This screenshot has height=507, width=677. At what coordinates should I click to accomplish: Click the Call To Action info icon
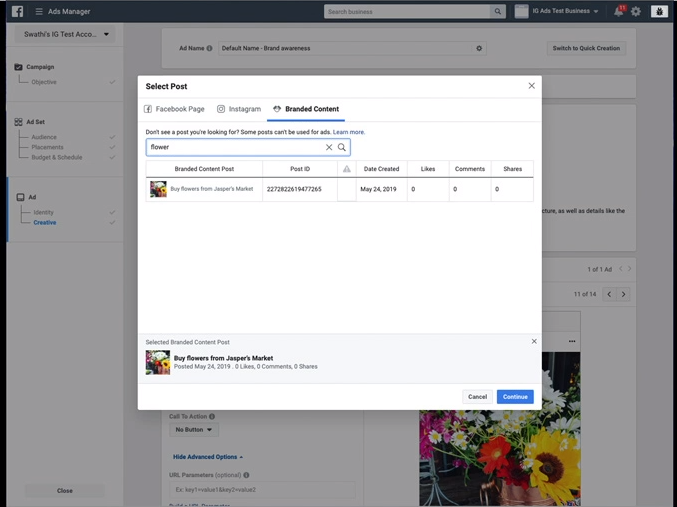coord(212,416)
